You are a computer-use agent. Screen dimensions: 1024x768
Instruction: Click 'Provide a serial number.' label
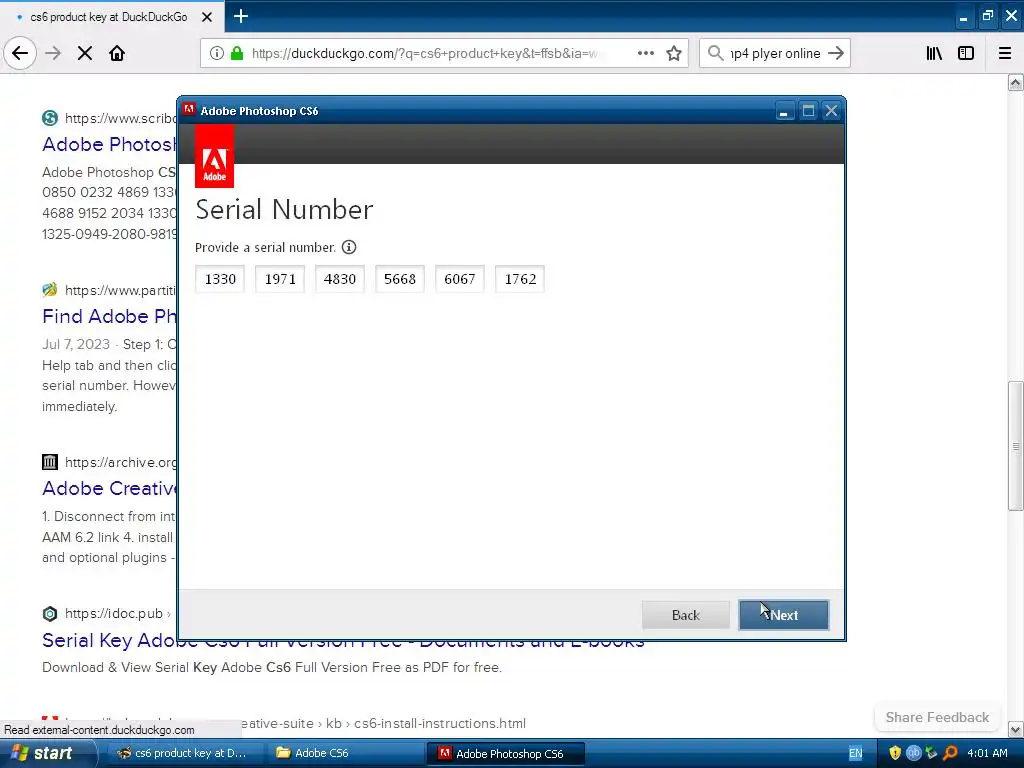(x=265, y=247)
